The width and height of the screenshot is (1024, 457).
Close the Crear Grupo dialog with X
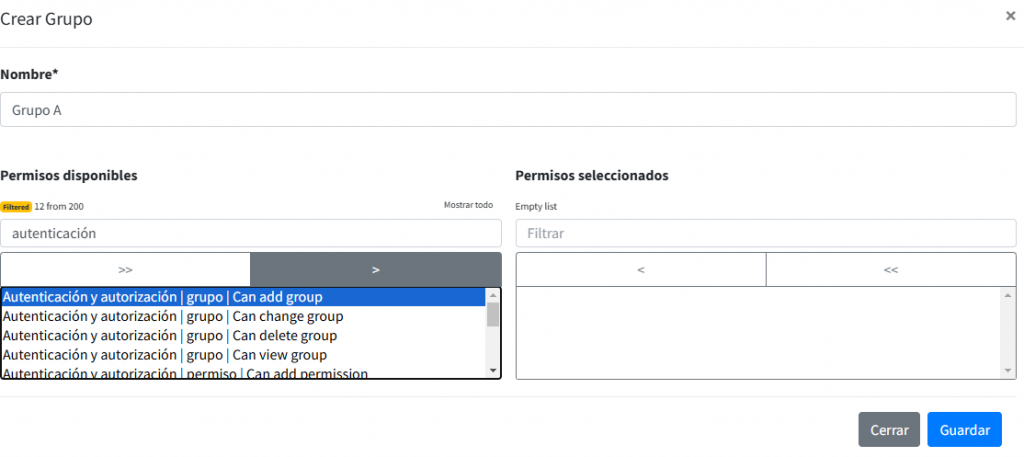click(x=1010, y=16)
